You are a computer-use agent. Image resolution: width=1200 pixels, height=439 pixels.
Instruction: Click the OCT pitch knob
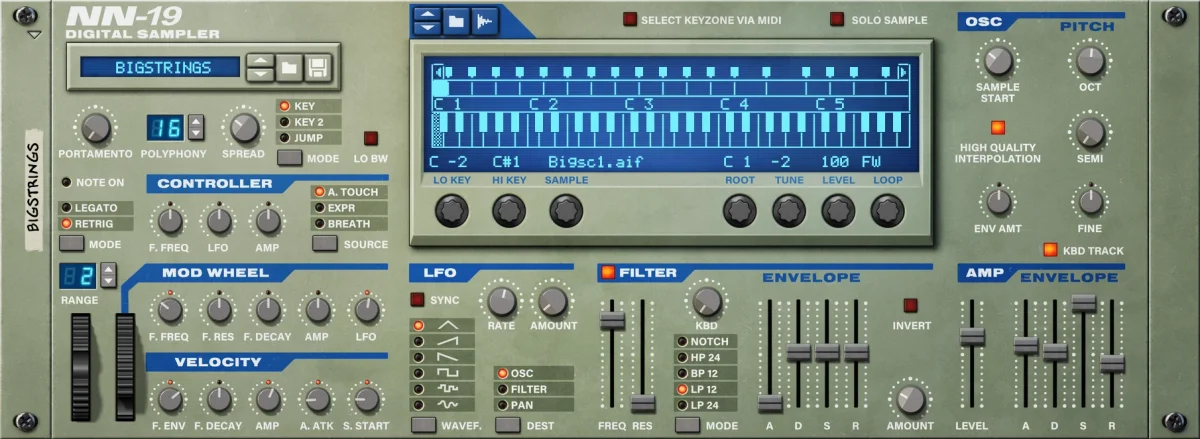pyautogui.click(x=1090, y=60)
